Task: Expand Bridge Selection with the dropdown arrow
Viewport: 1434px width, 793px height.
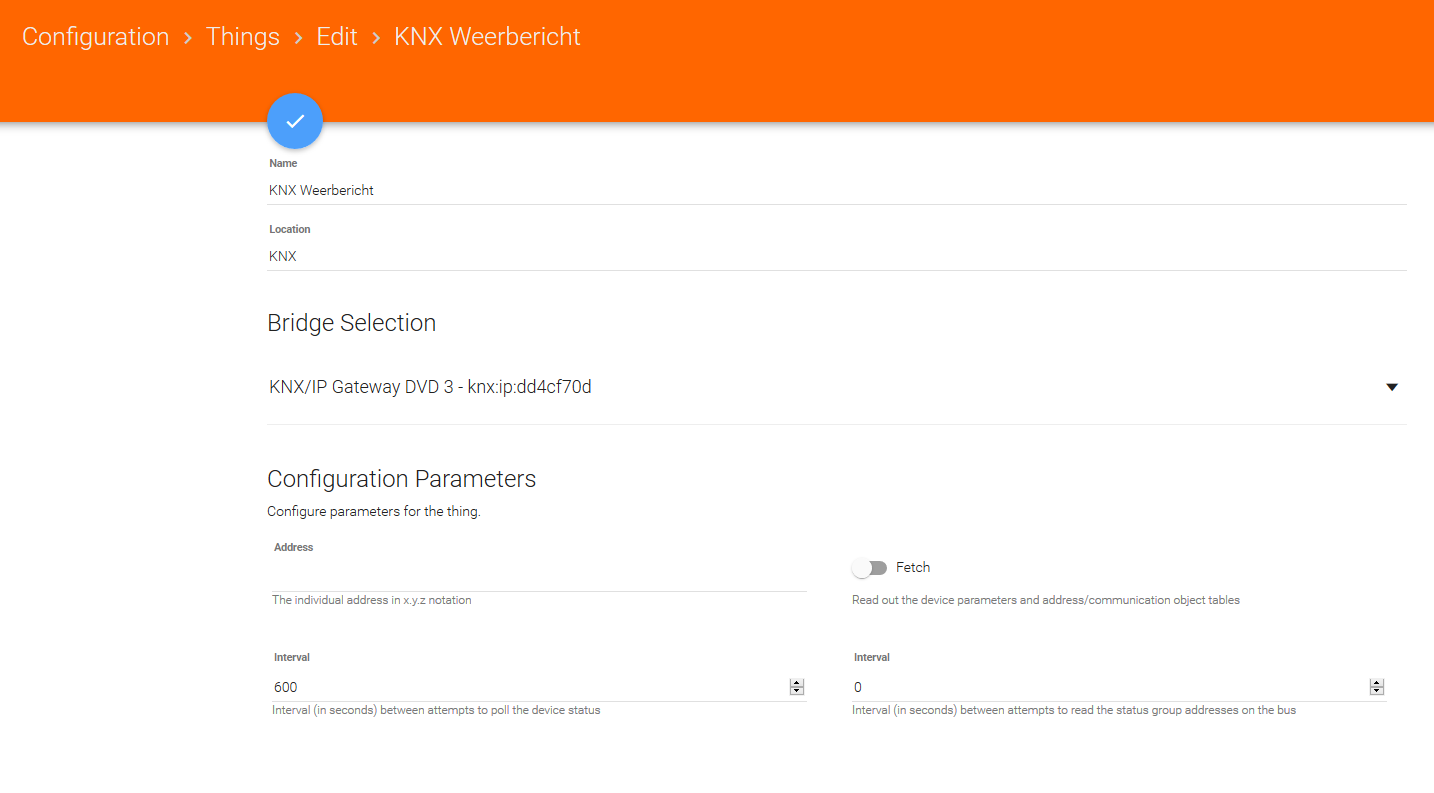Action: tap(1392, 387)
